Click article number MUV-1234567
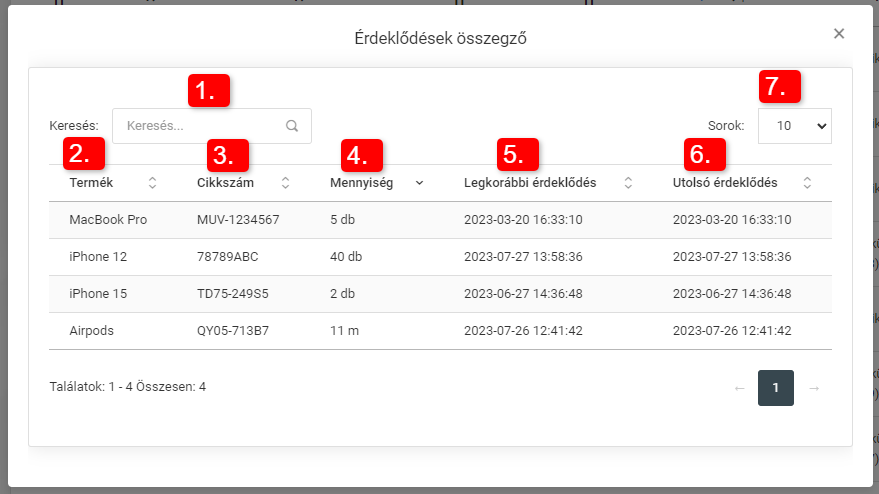Screen dimensions: 879x494 [x=238, y=220]
